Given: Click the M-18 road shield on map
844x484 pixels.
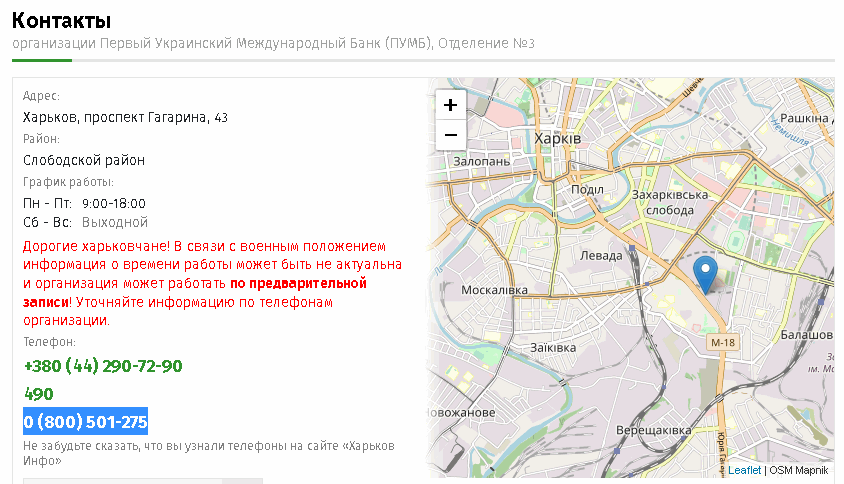Looking at the screenshot, I should tap(722, 342).
